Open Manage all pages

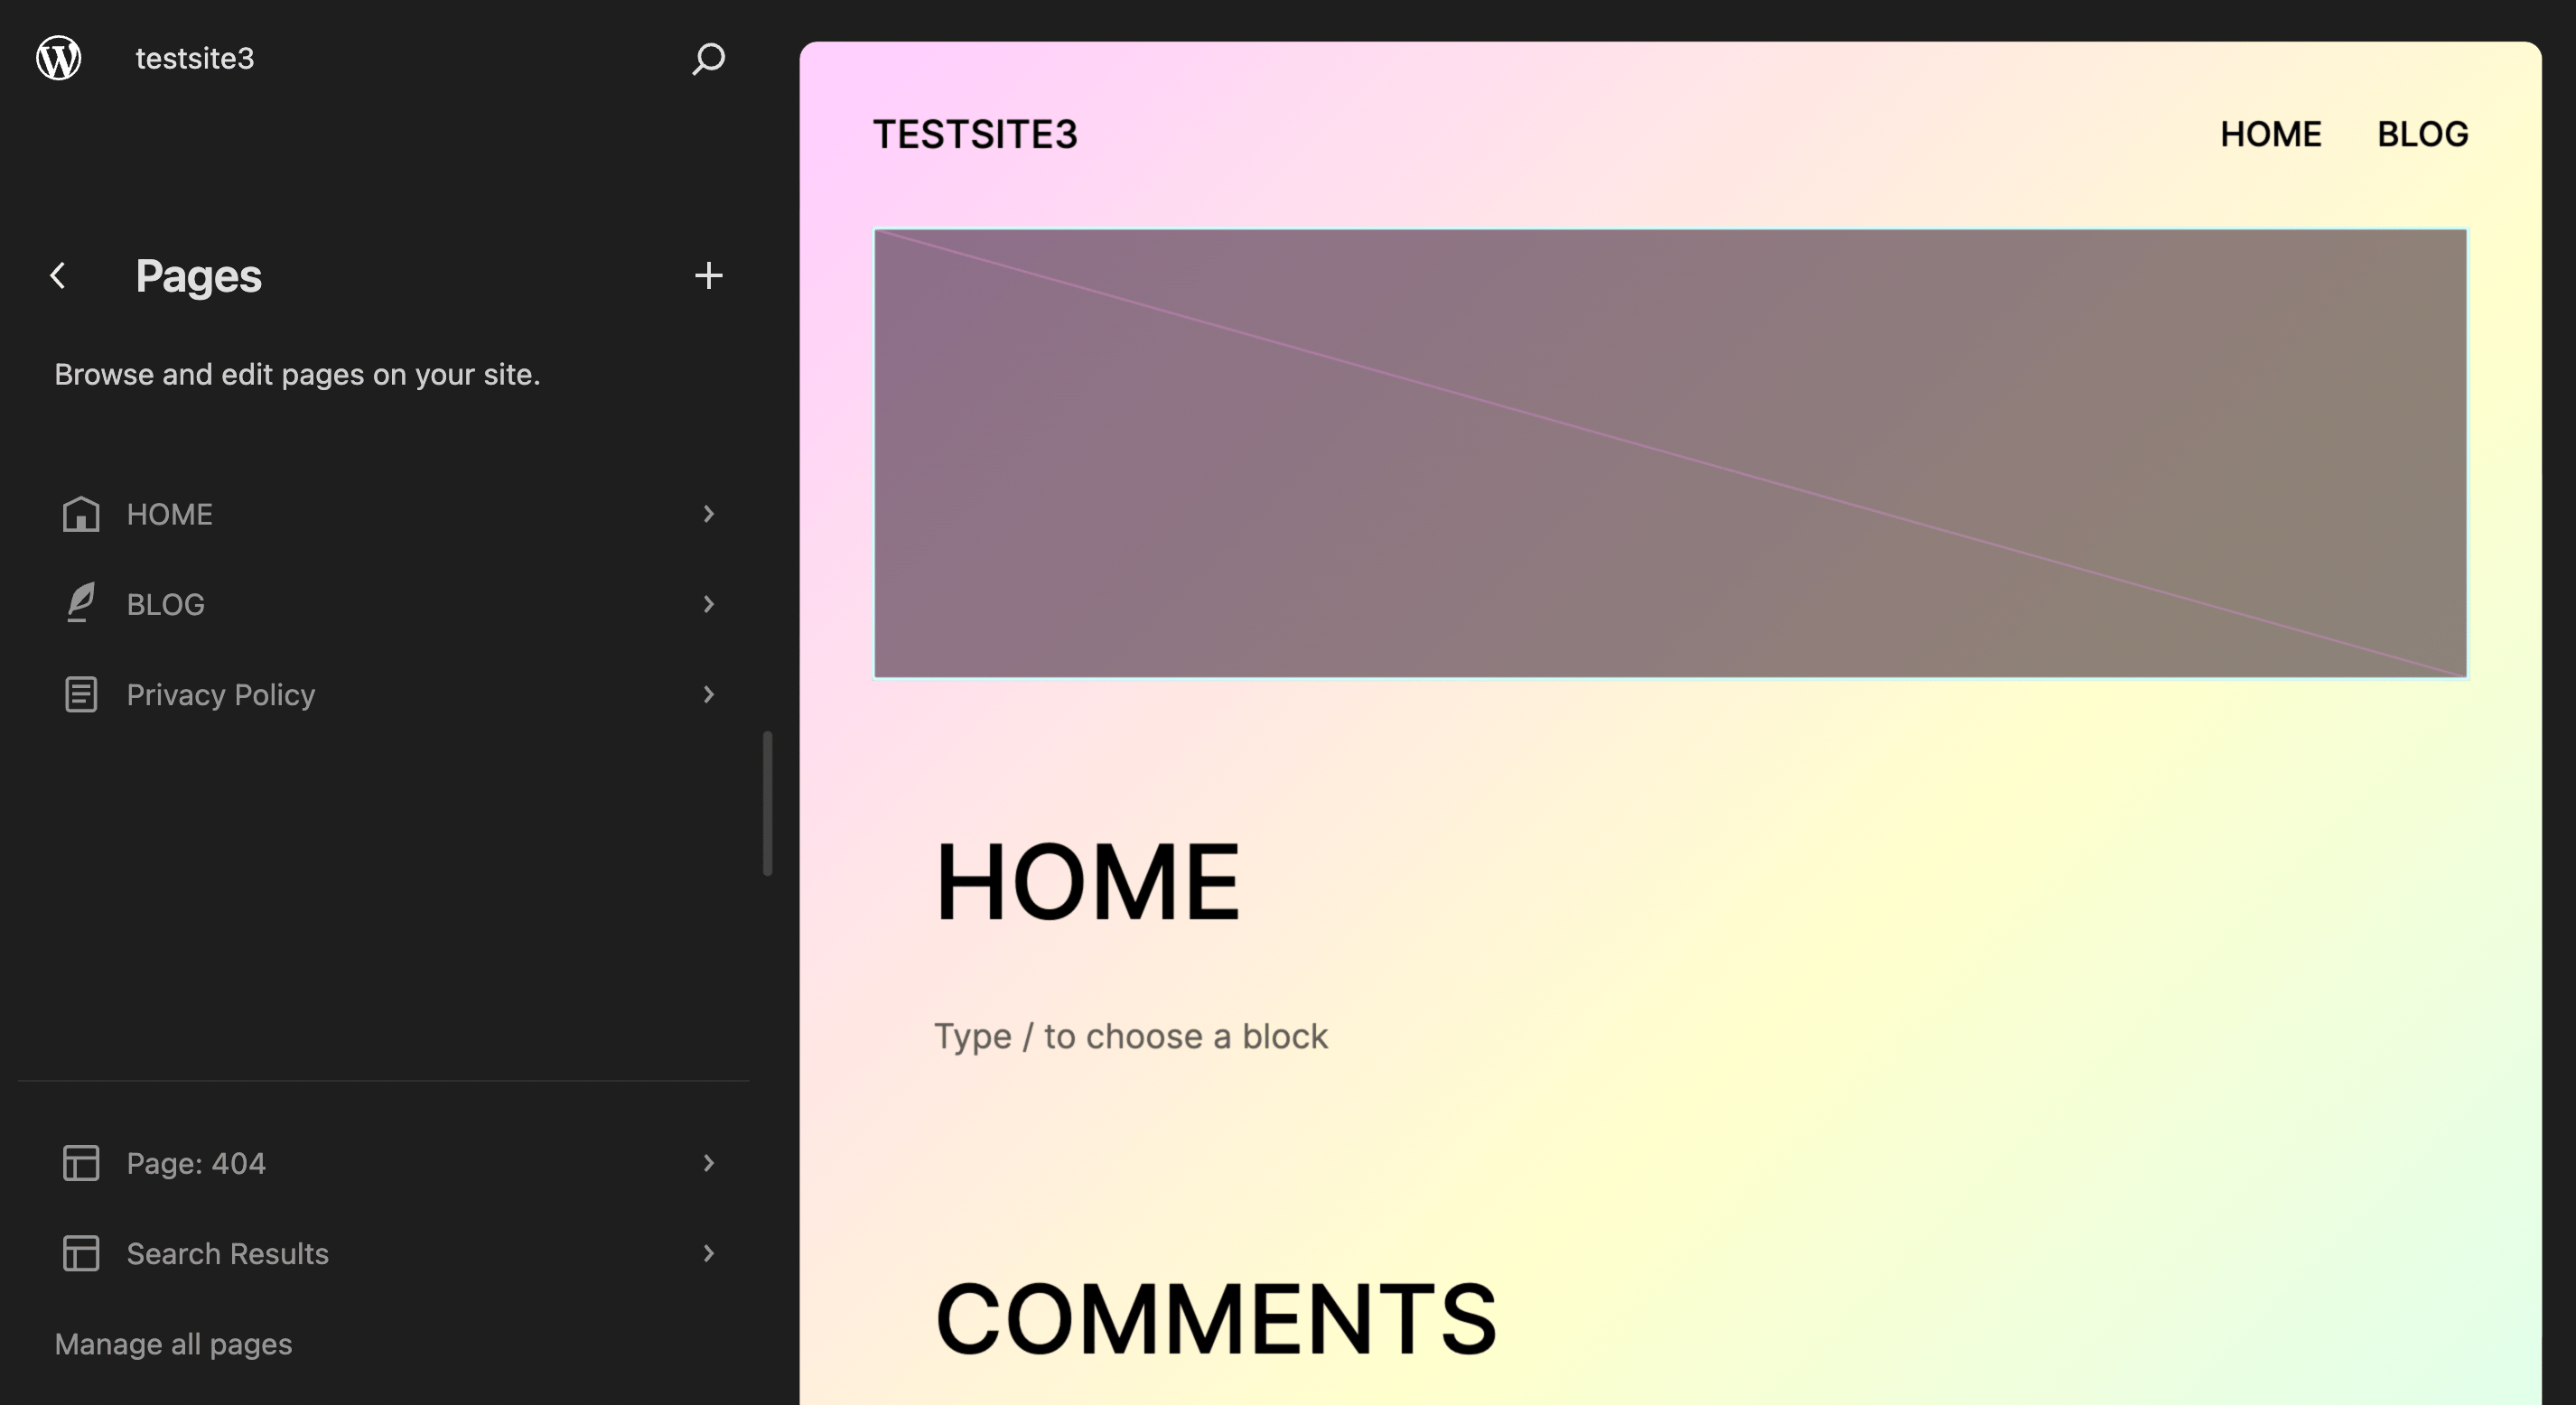point(173,1344)
